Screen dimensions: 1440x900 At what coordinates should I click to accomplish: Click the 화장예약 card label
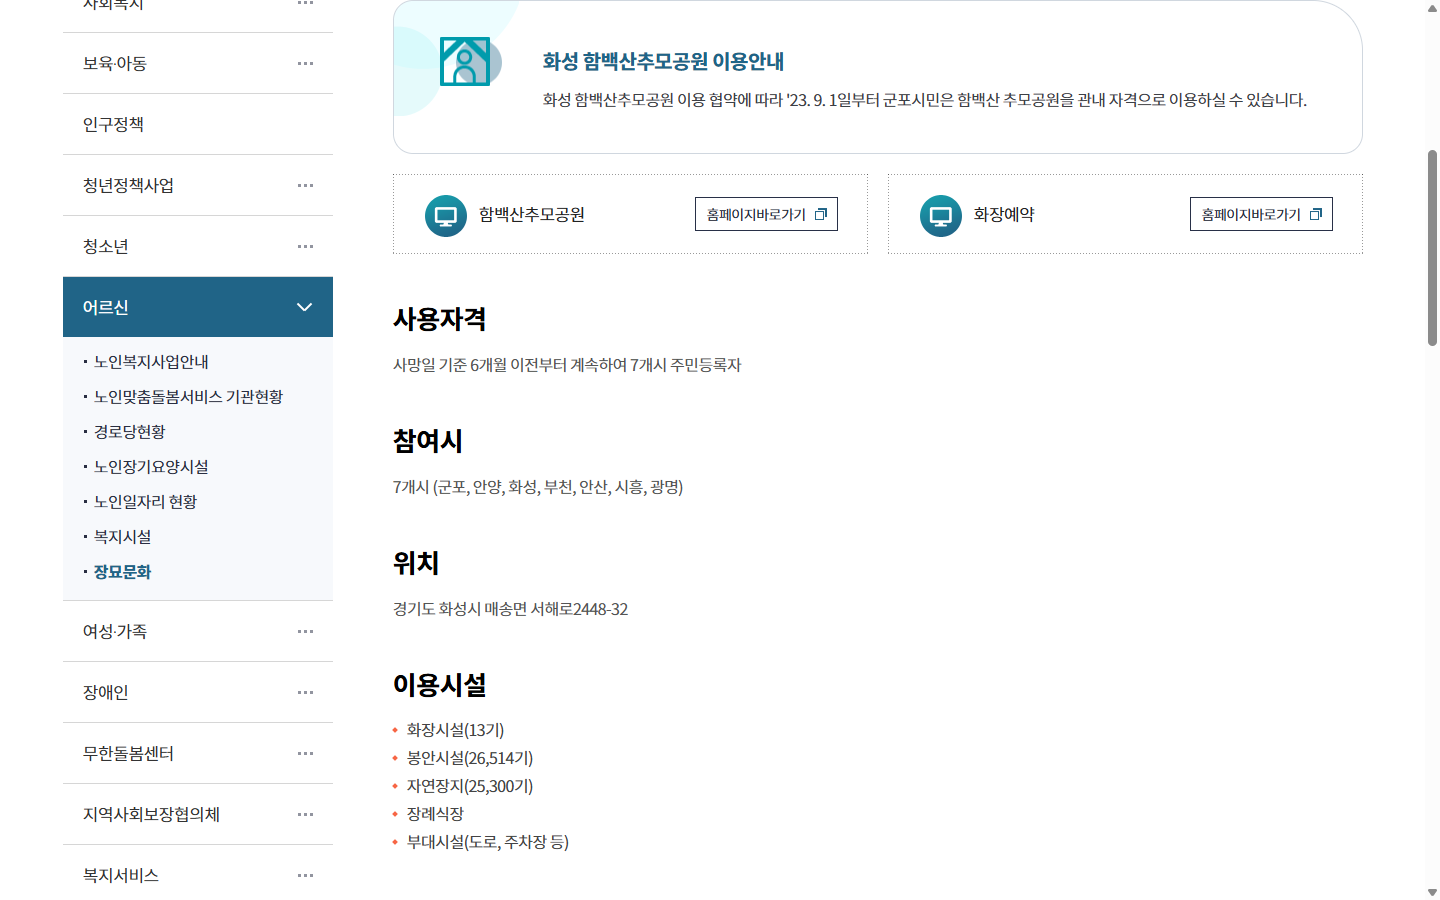[1004, 214]
